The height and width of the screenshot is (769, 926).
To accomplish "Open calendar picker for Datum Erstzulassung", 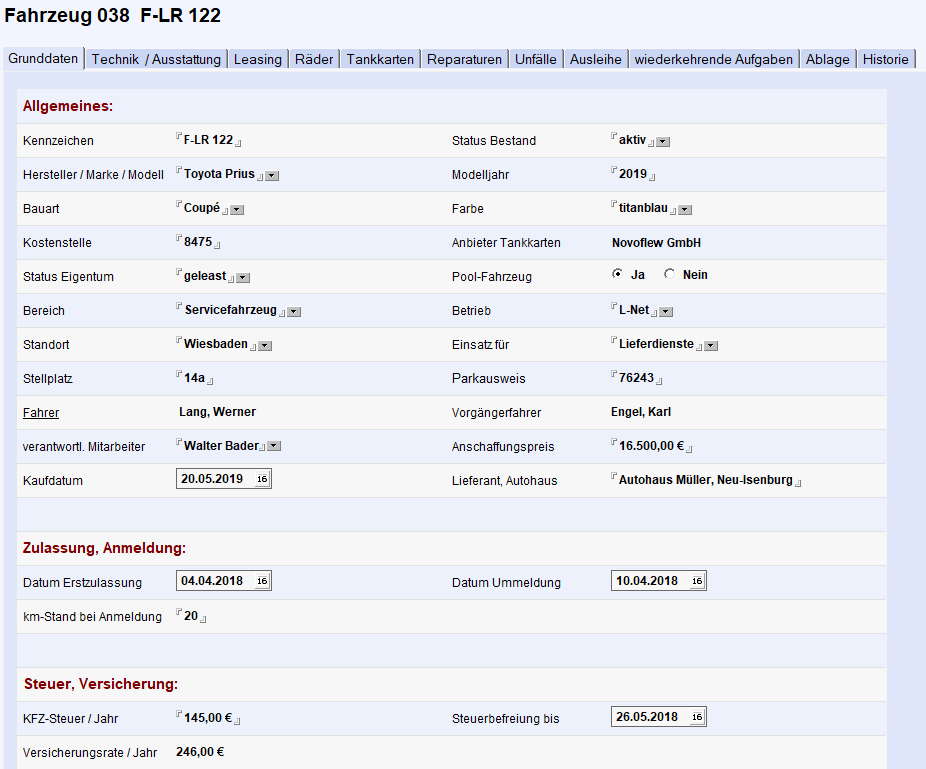I will (262, 581).
